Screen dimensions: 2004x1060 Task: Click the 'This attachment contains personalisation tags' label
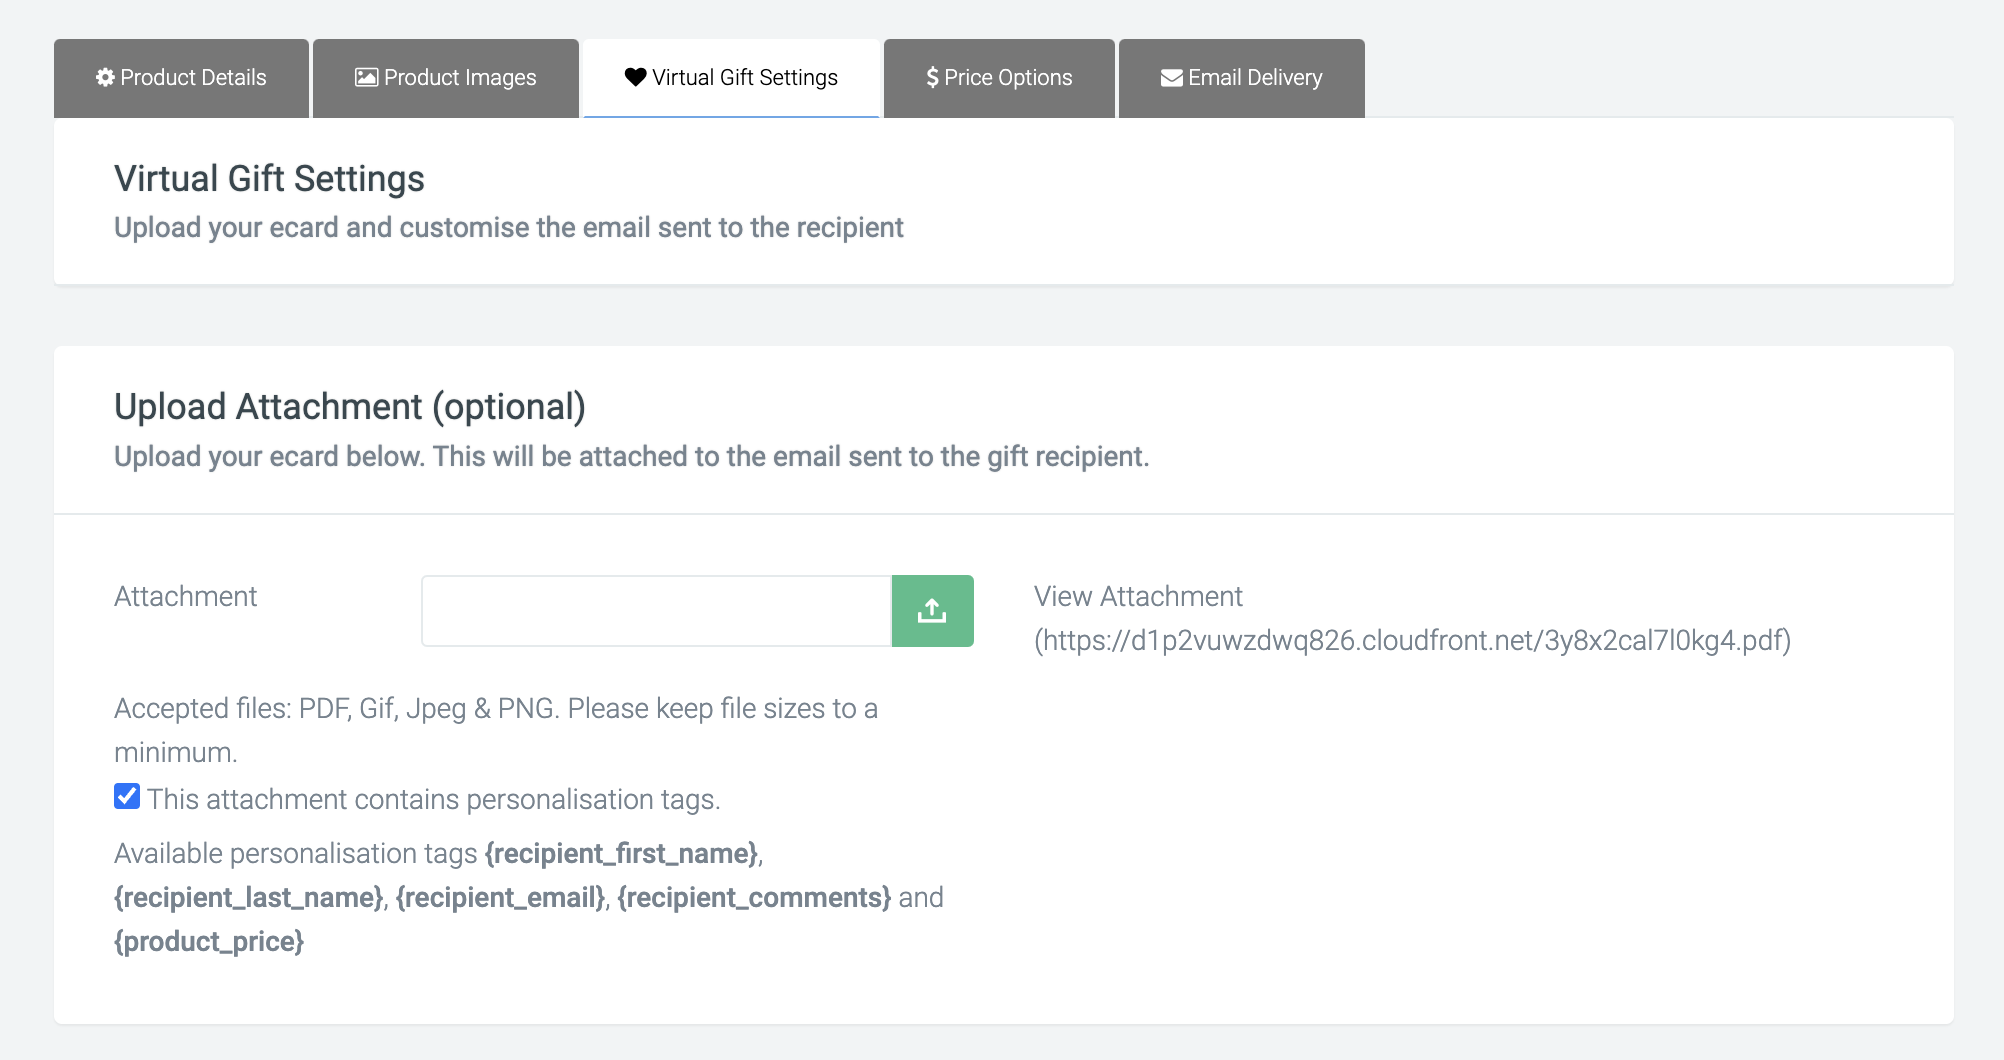click(x=434, y=799)
